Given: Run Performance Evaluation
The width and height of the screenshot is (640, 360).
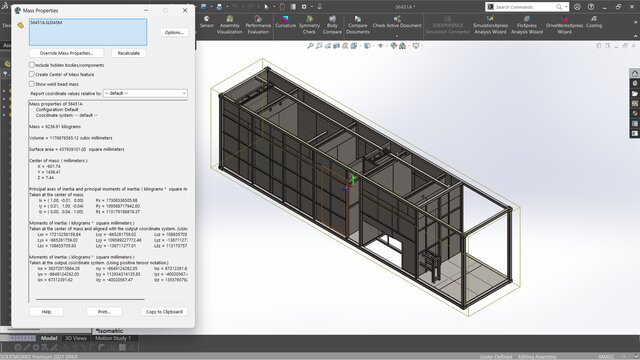Looking at the screenshot, I should (x=258, y=25).
